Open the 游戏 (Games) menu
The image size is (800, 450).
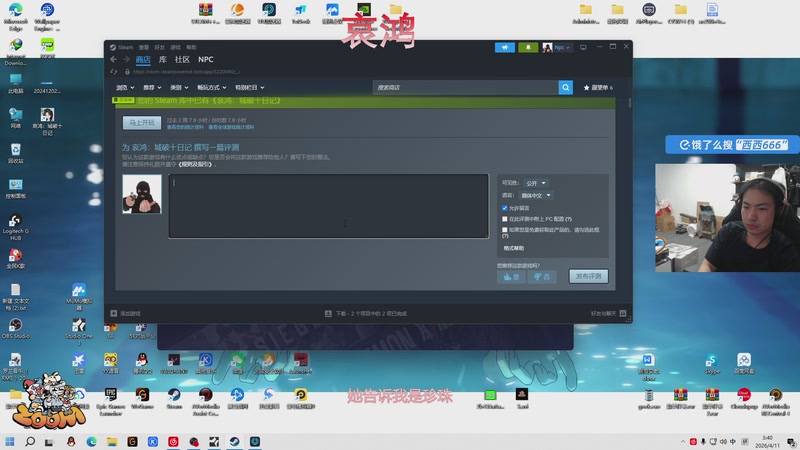pos(176,47)
